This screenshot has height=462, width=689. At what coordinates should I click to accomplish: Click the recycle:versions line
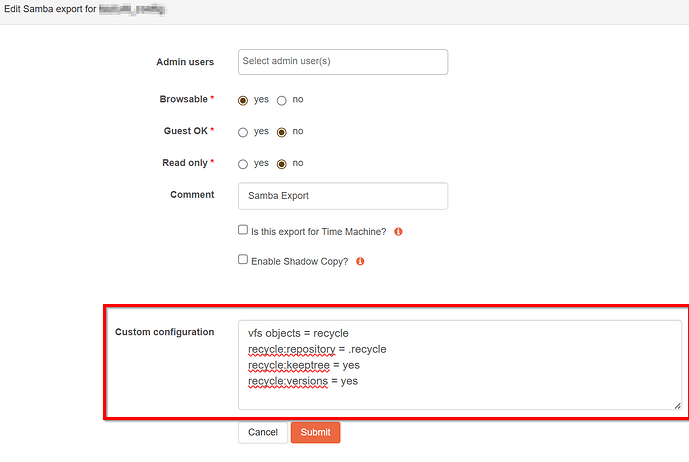click(302, 381)
